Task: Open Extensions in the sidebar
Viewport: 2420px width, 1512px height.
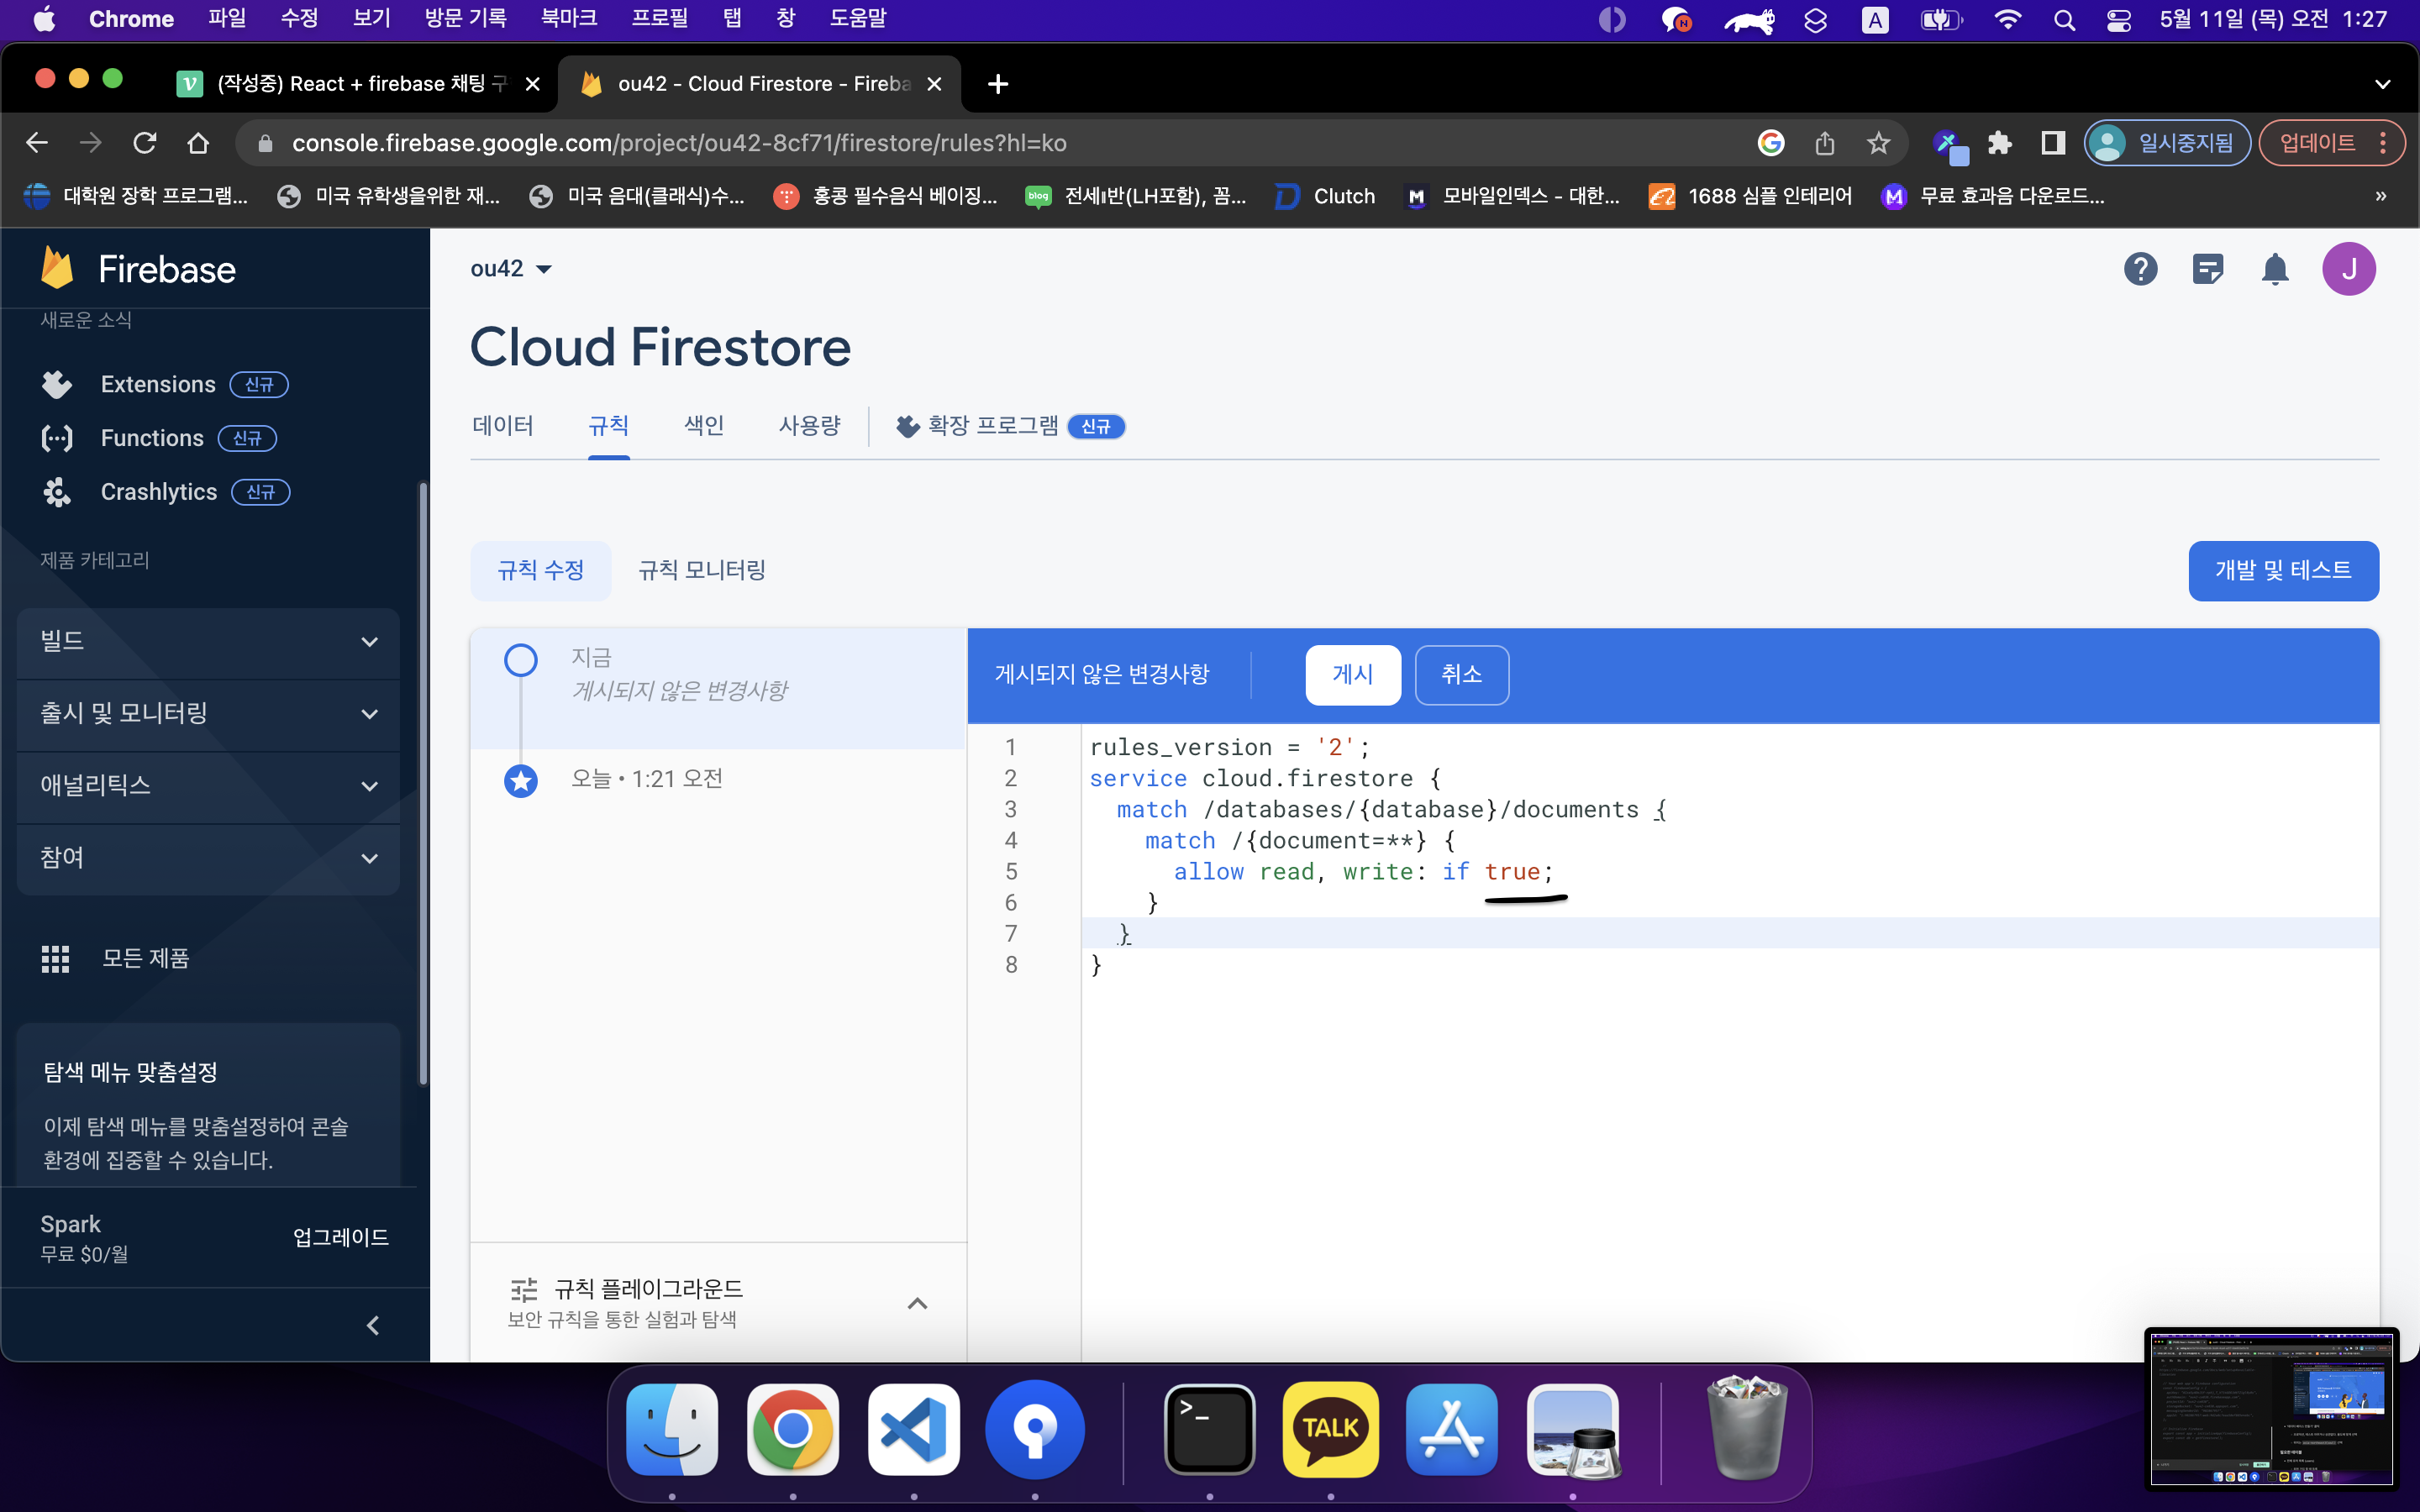Action: [x=158, y=384]
